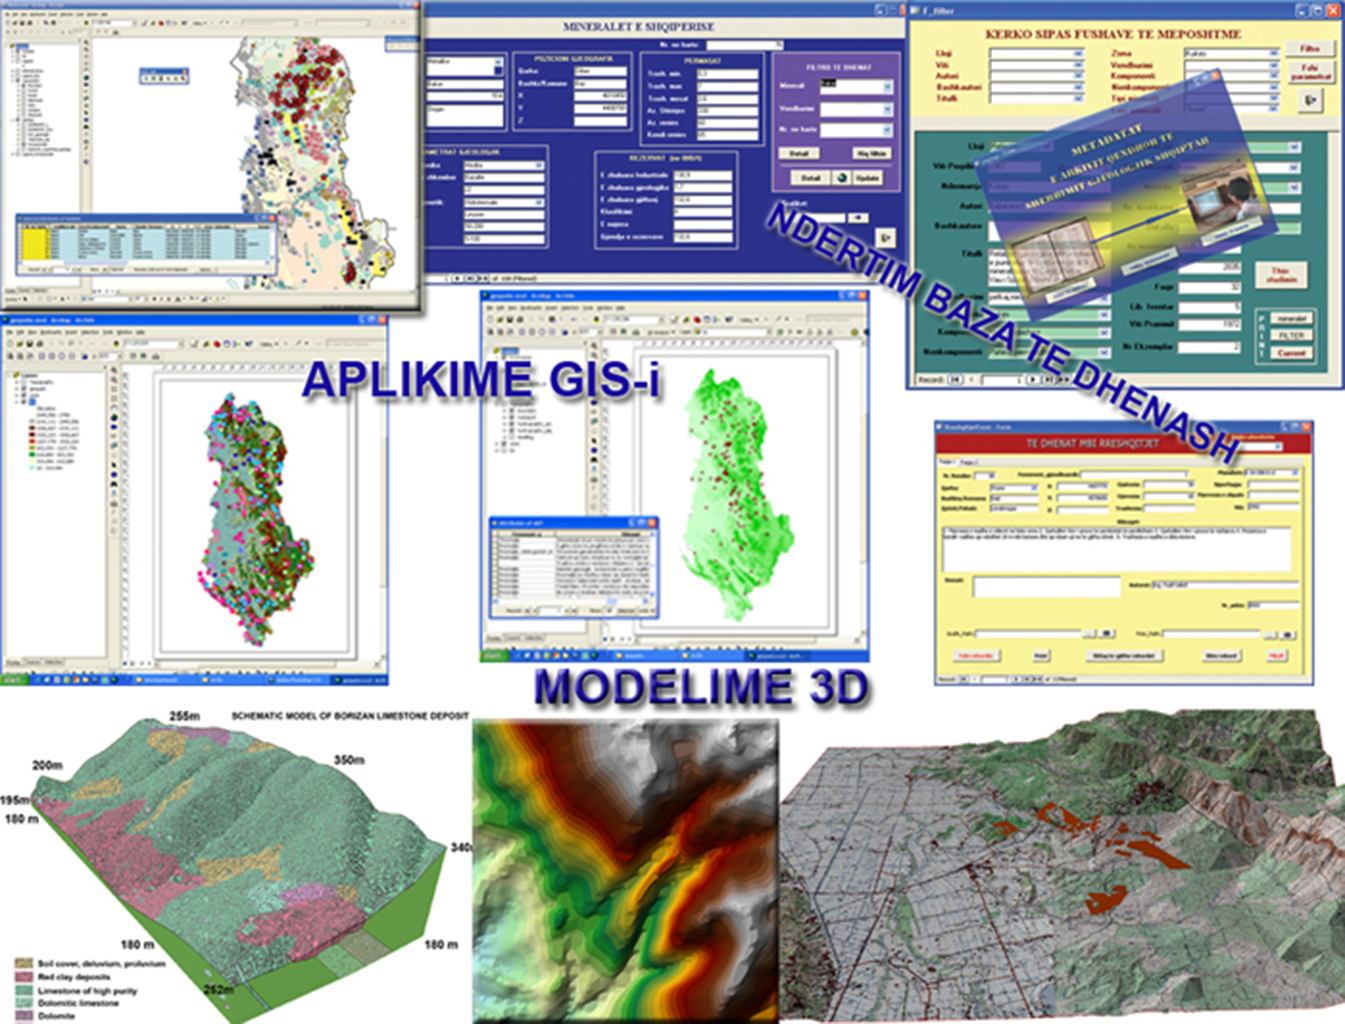This screenshot has width=1345, height=1024.
Task: Jump to last record in Mineralet form navigator
Action: [471, 278]
